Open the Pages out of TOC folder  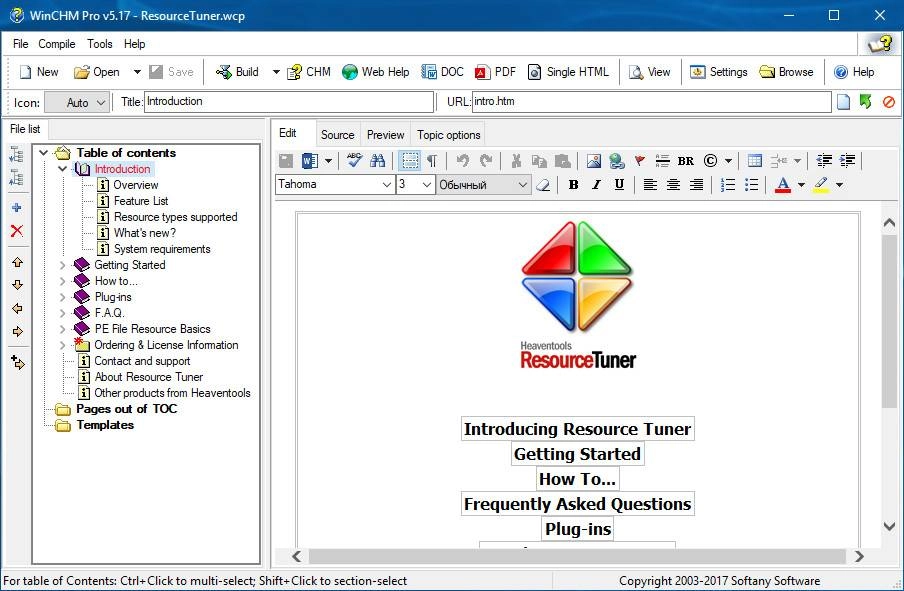click(127, 409)
